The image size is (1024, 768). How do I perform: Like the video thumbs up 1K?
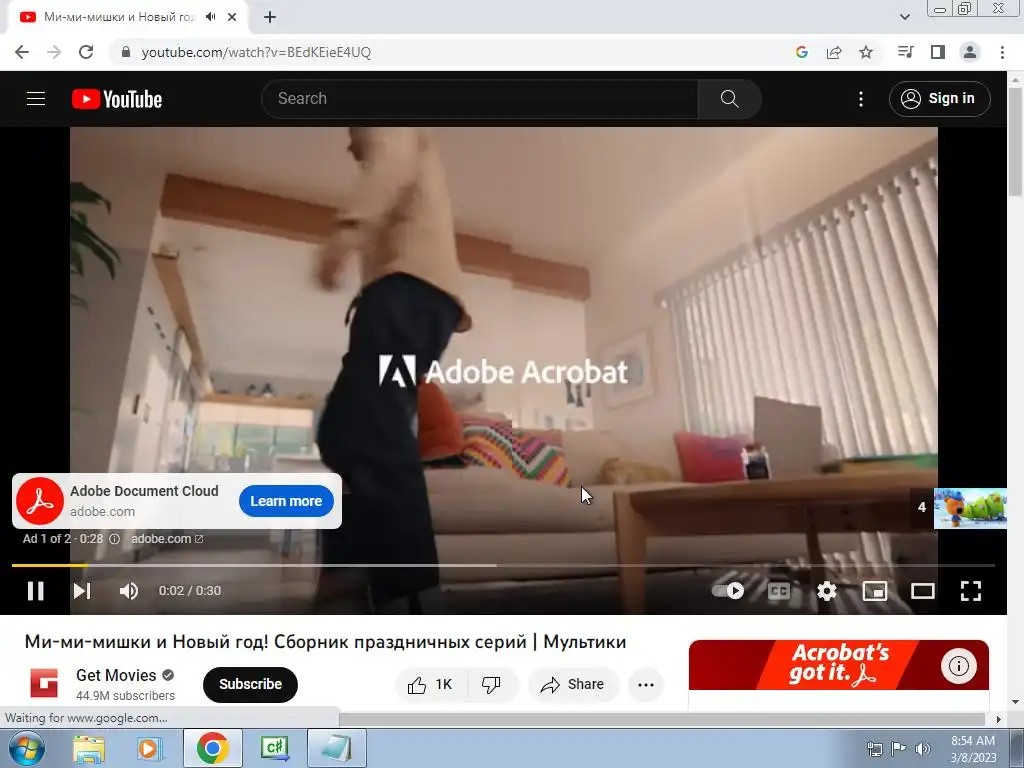coord(430,684)
